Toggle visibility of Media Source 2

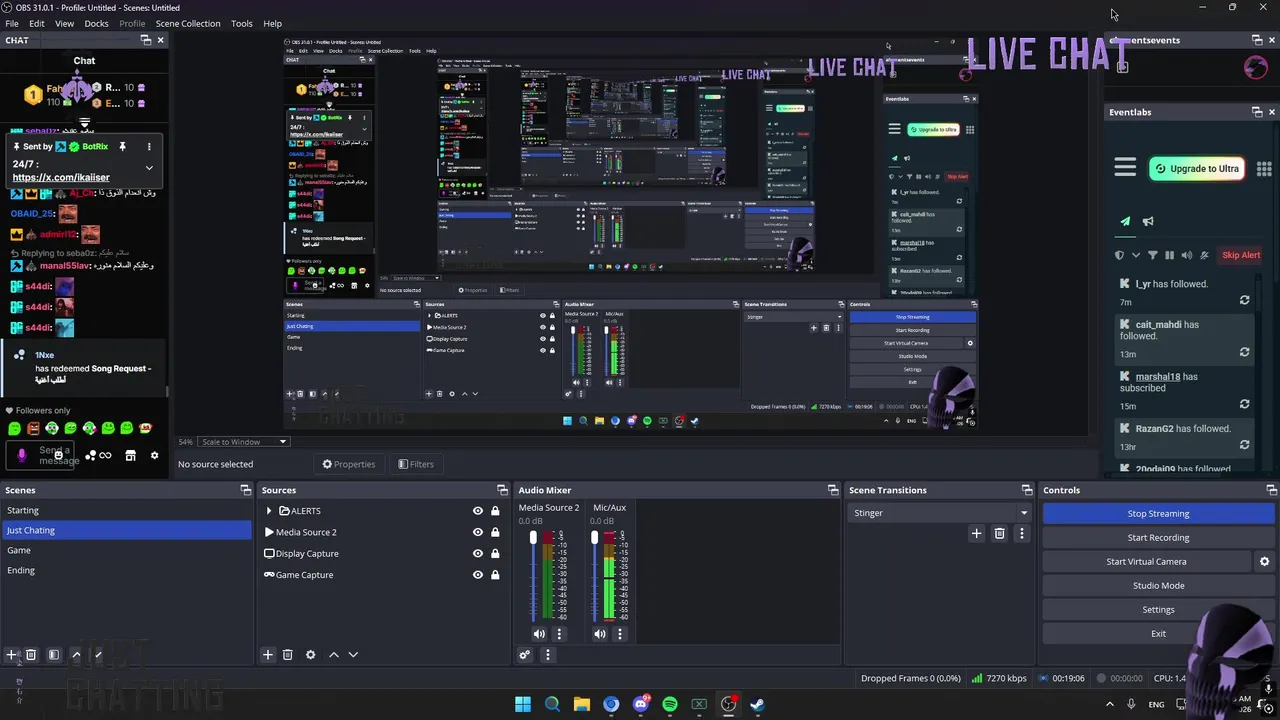tap(477, 532)
